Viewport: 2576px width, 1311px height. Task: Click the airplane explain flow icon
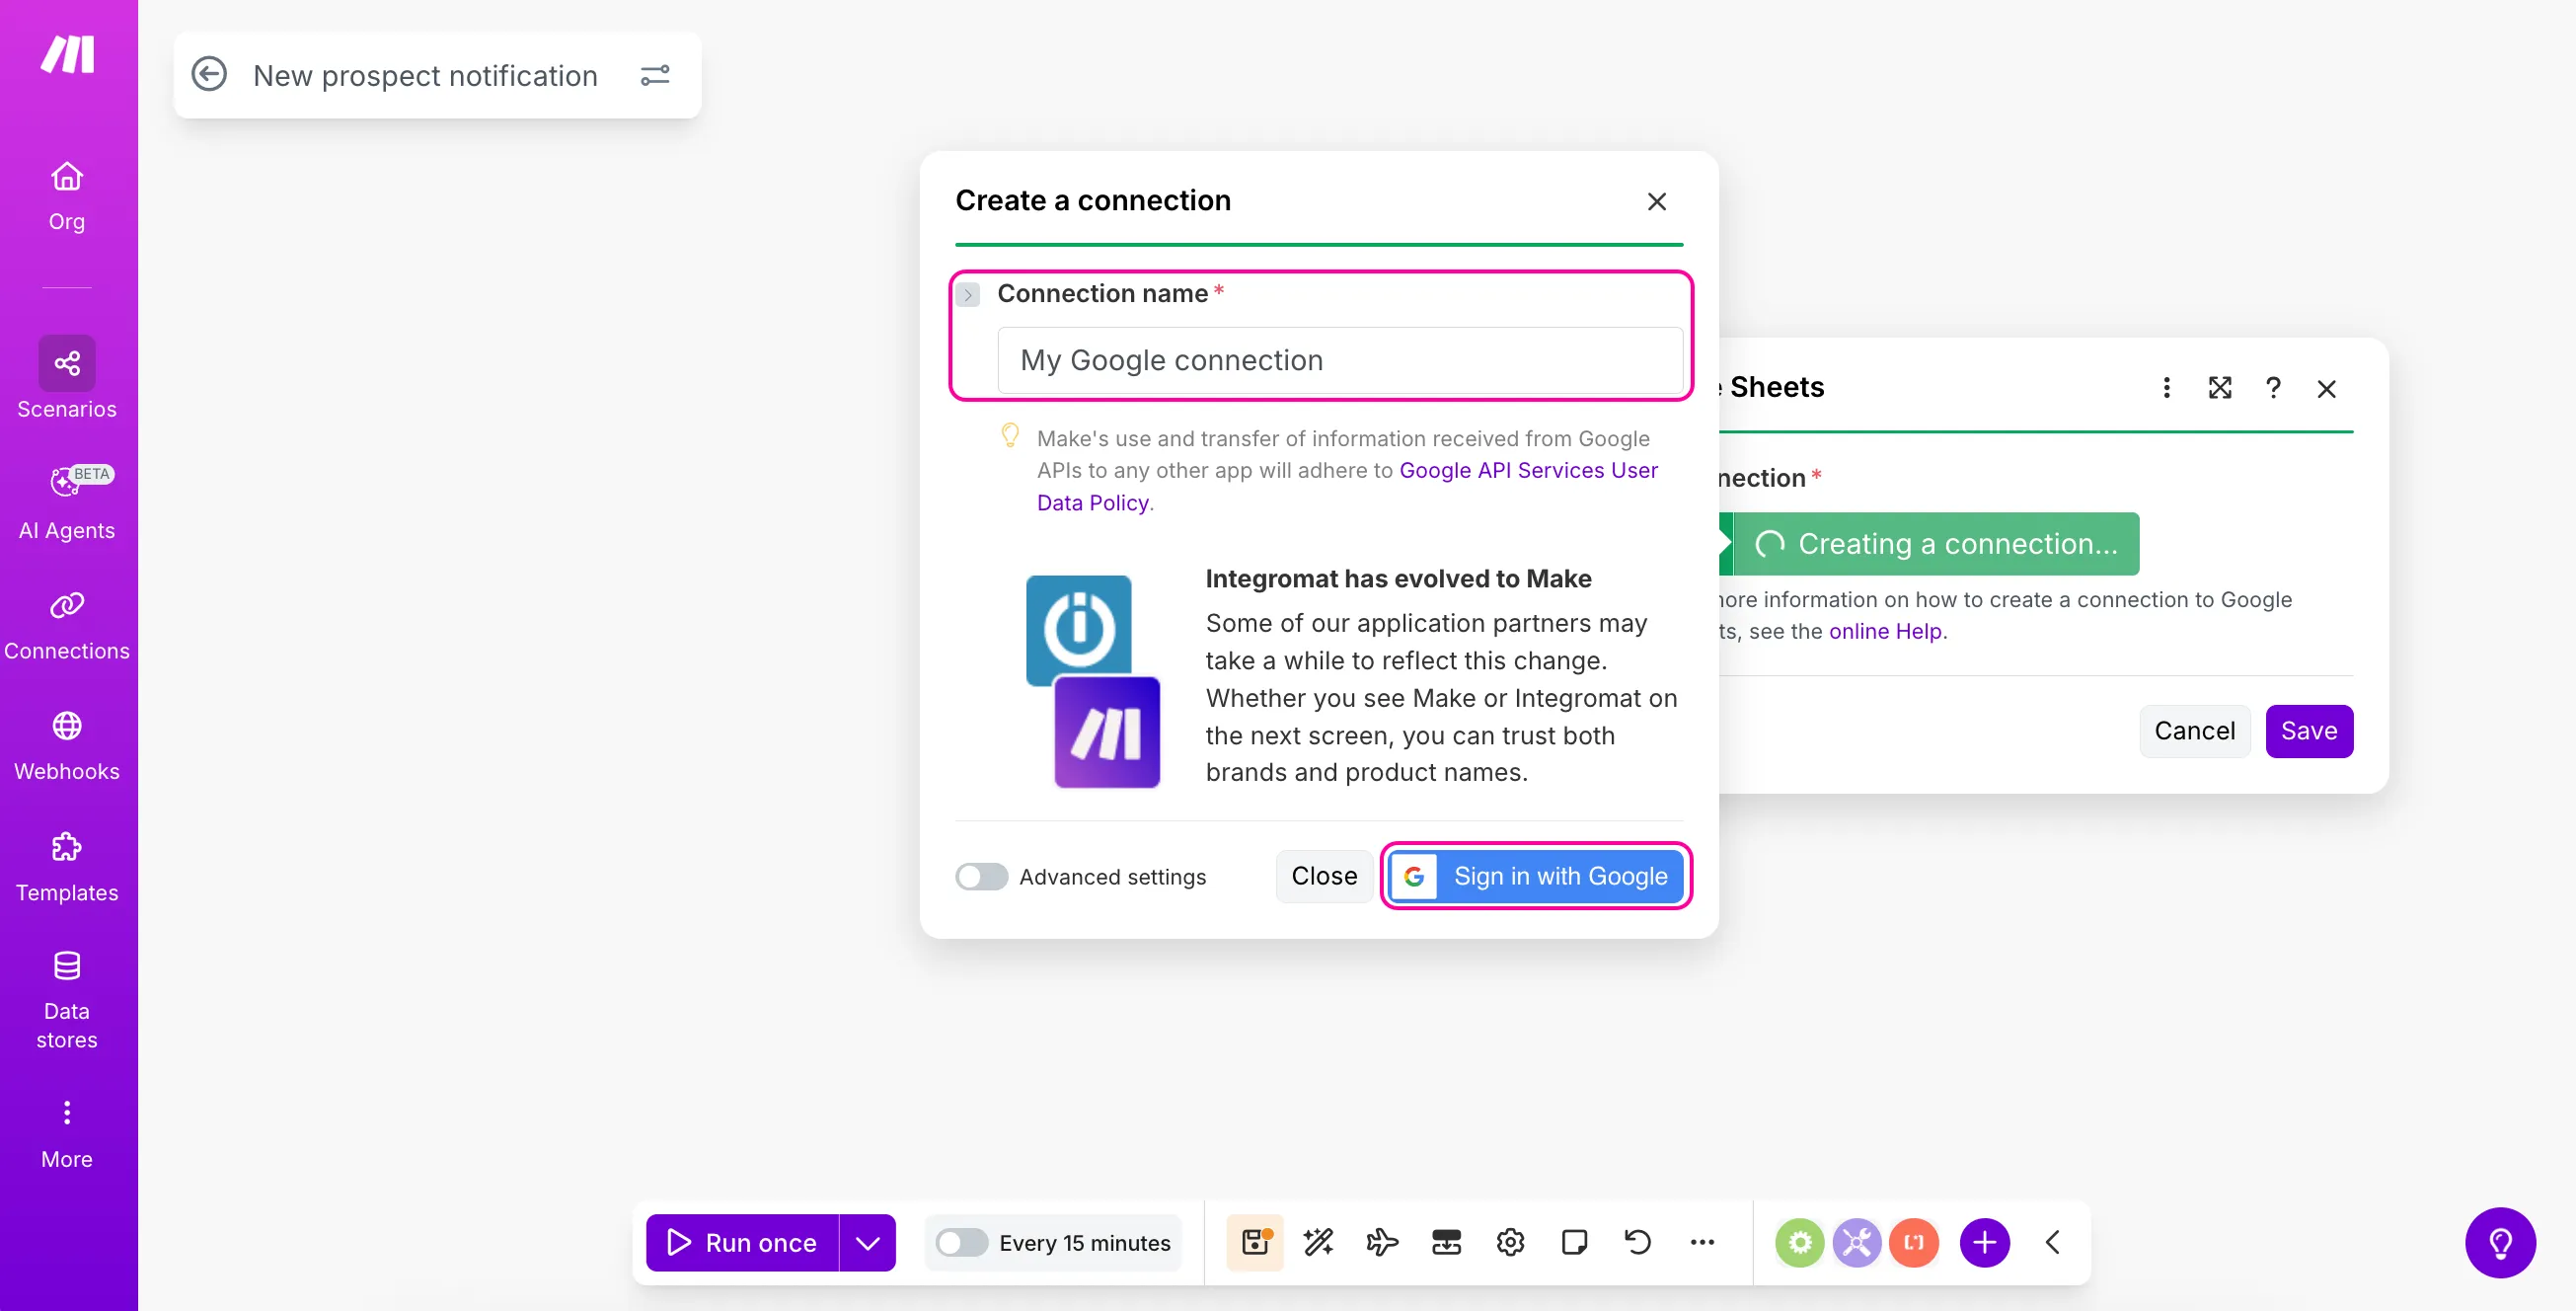pos(1383,1242)
